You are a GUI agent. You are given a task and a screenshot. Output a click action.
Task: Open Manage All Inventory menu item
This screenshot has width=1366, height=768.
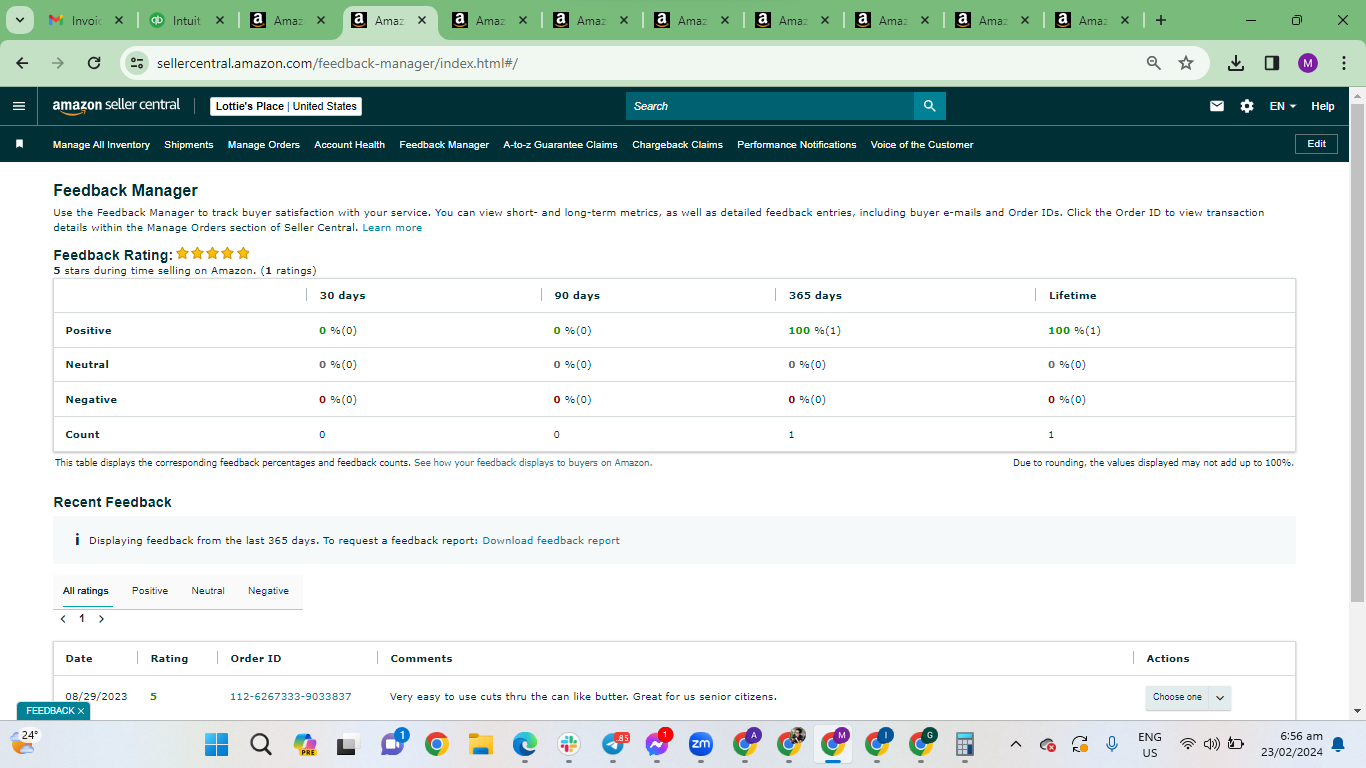[101, 145]
